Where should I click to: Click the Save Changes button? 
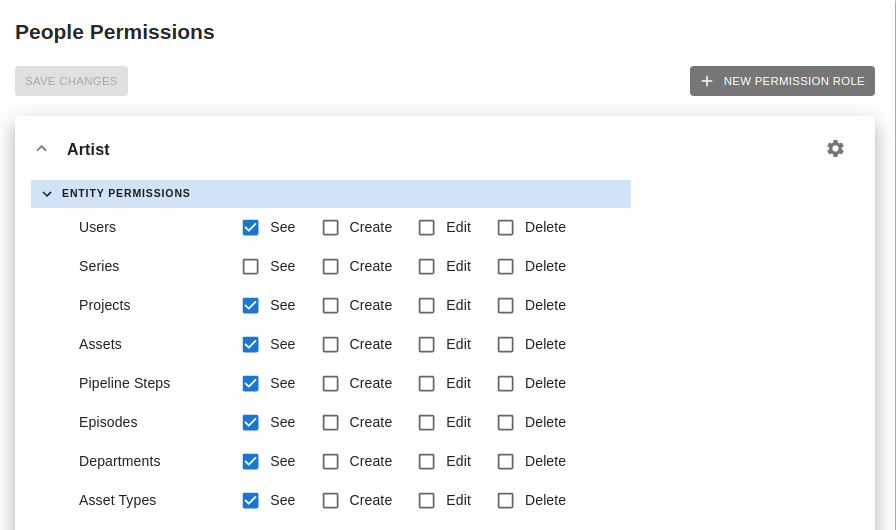pos(71,81)
